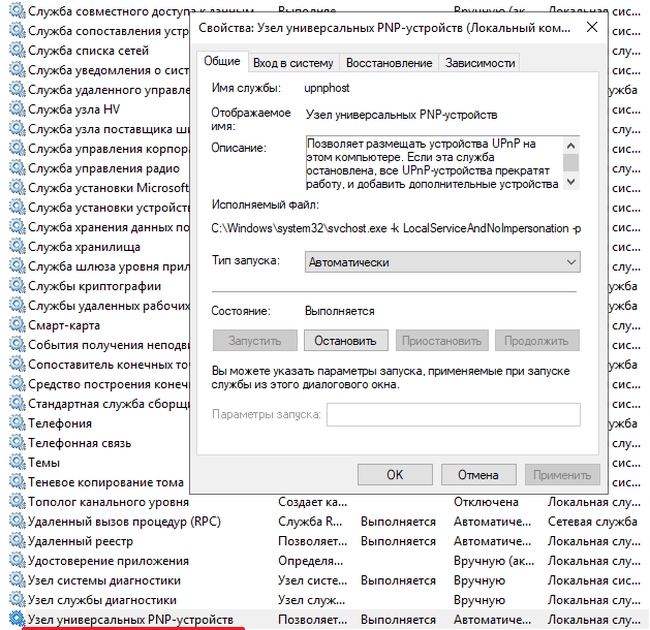Select the Телефония service gear icon
Image resolution: width=650 pixels, height=630 pixels.
point(16,423)
